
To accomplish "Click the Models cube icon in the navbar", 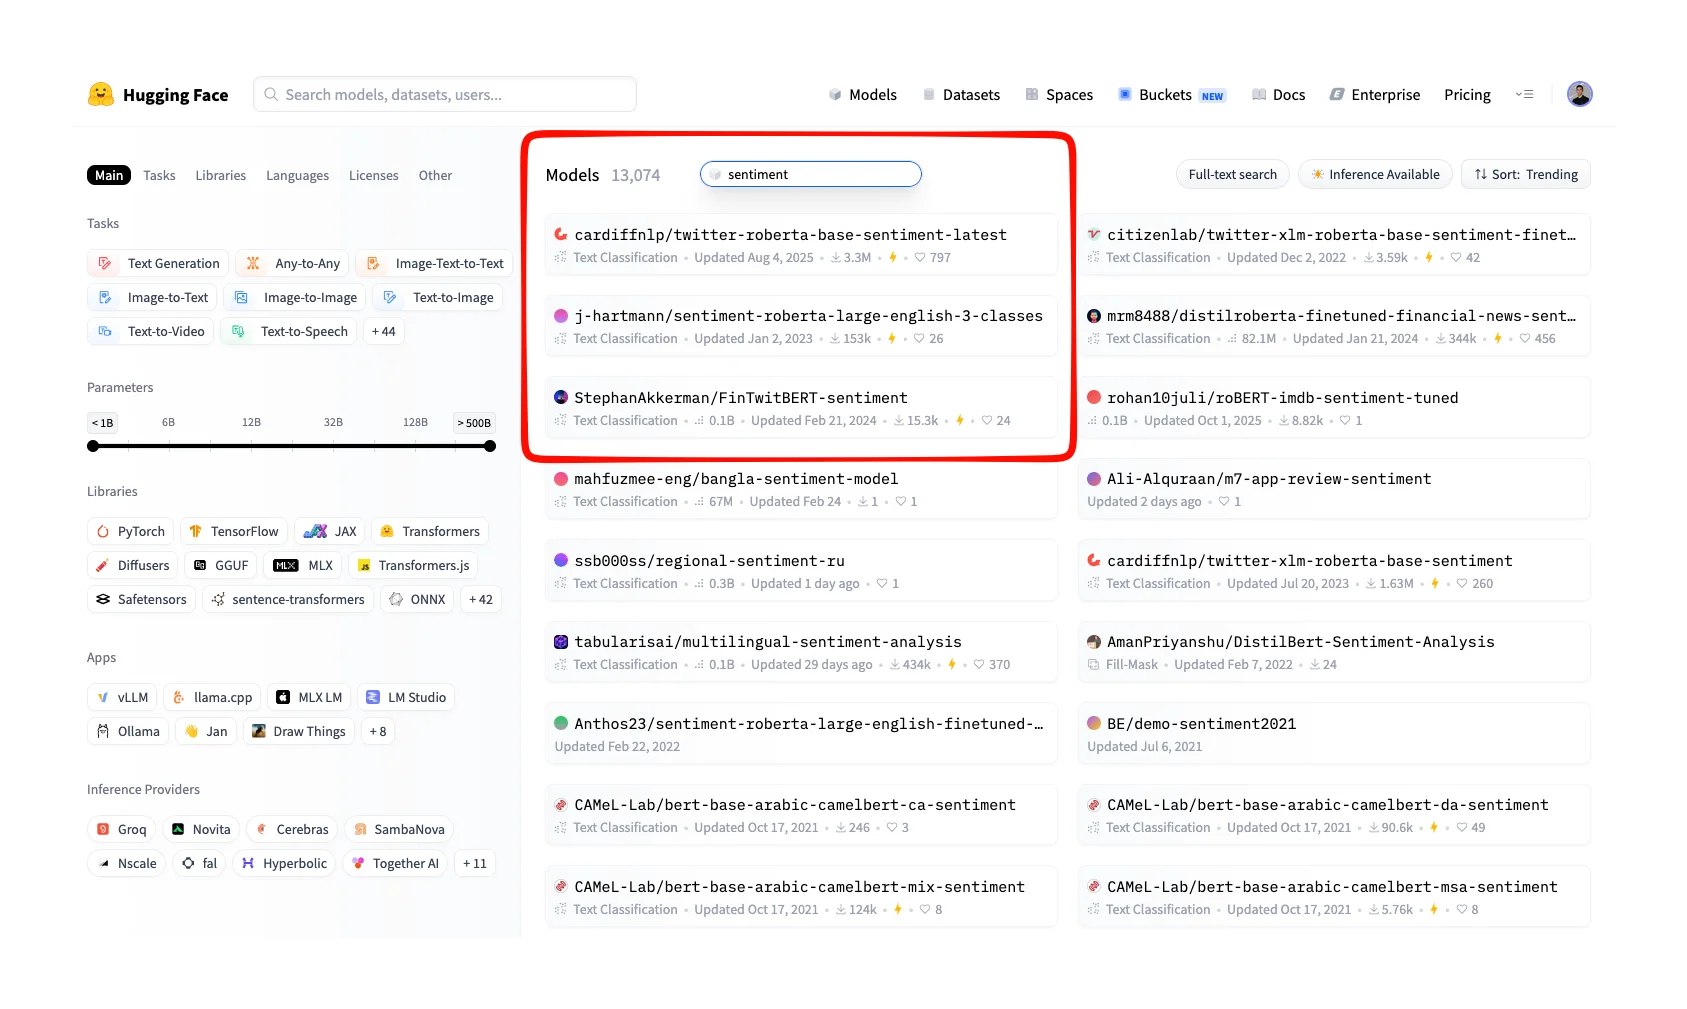I will click(x=835, y=94).
